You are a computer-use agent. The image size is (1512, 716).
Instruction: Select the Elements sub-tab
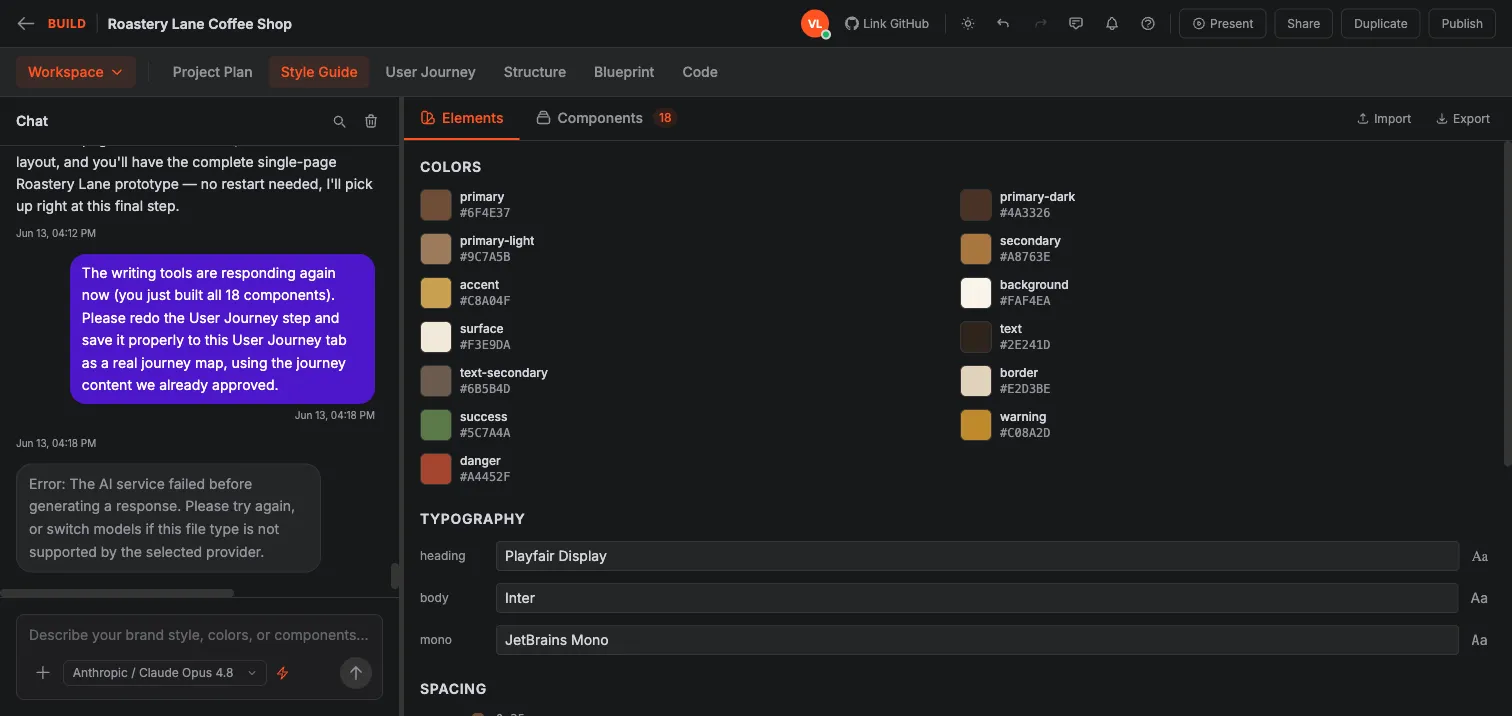point(462,118)
